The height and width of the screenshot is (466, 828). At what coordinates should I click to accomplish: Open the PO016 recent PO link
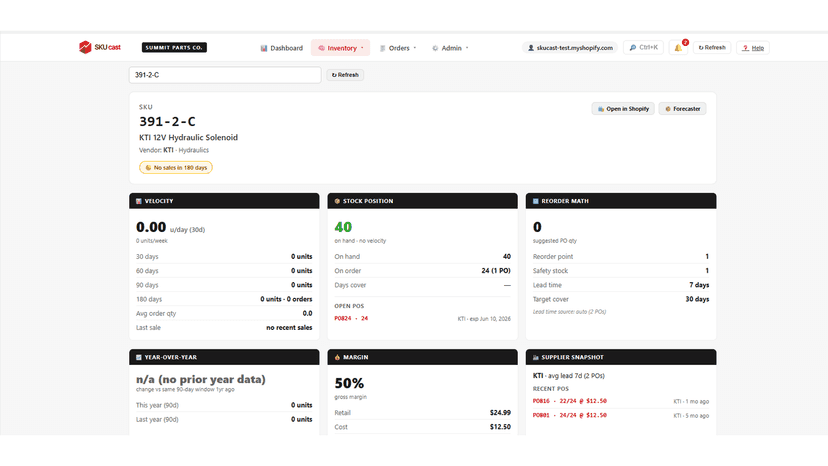[570, 401]
